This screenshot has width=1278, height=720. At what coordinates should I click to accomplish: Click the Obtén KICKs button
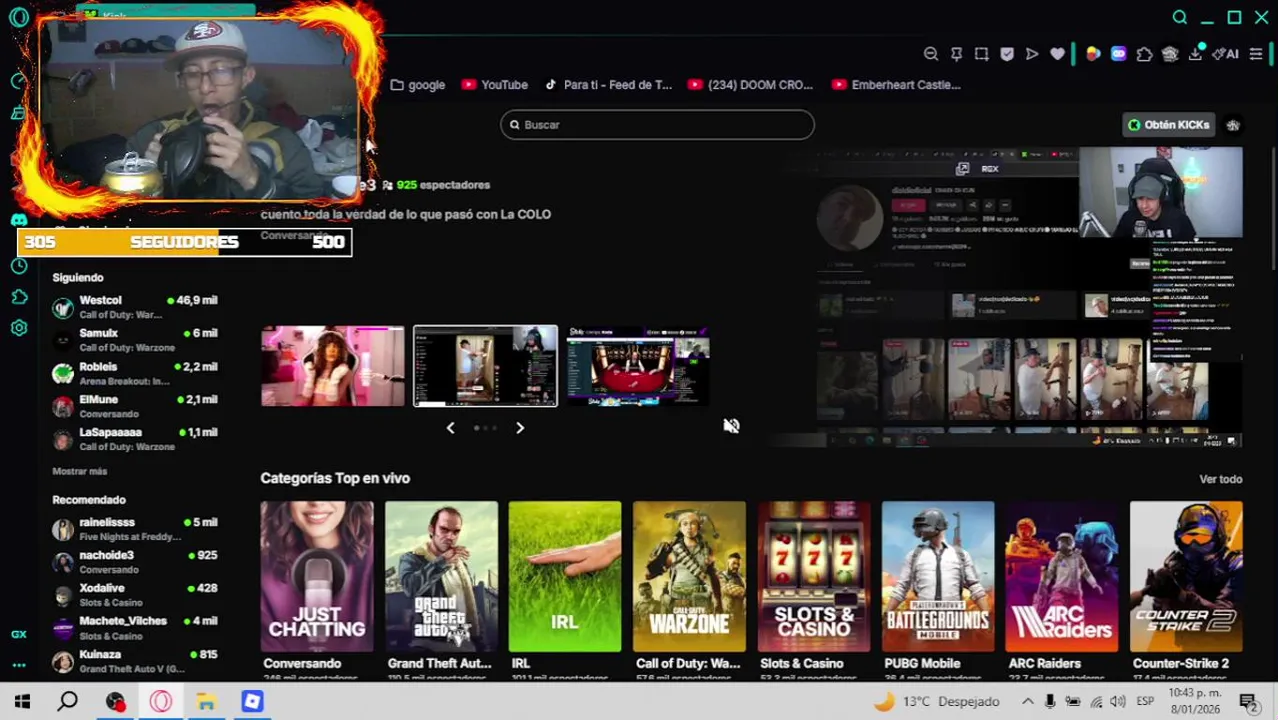1168,125
